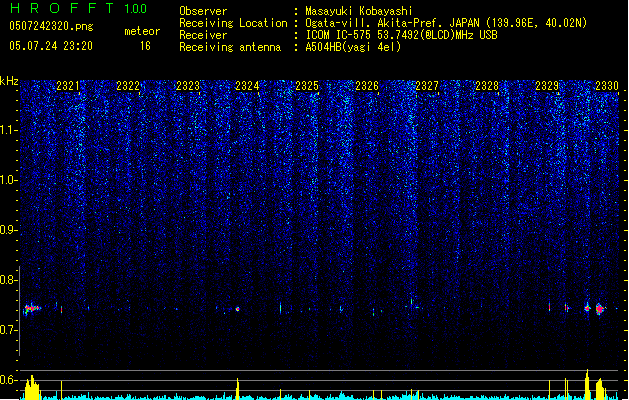The height and width of the screenshot is (400, 629).
Task: Click receiver text ICOM IC-575 53.7492 MHz USB
Action: coord(402,35)
